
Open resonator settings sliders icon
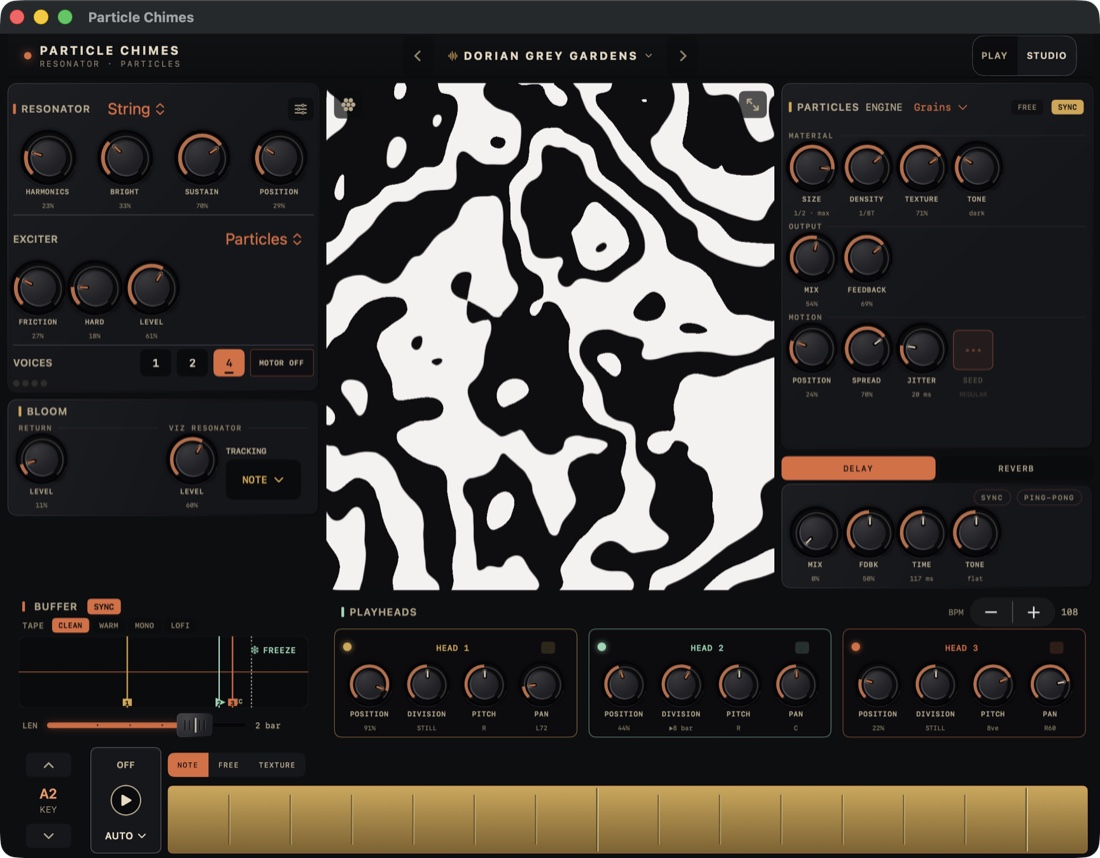pos(300,109)
